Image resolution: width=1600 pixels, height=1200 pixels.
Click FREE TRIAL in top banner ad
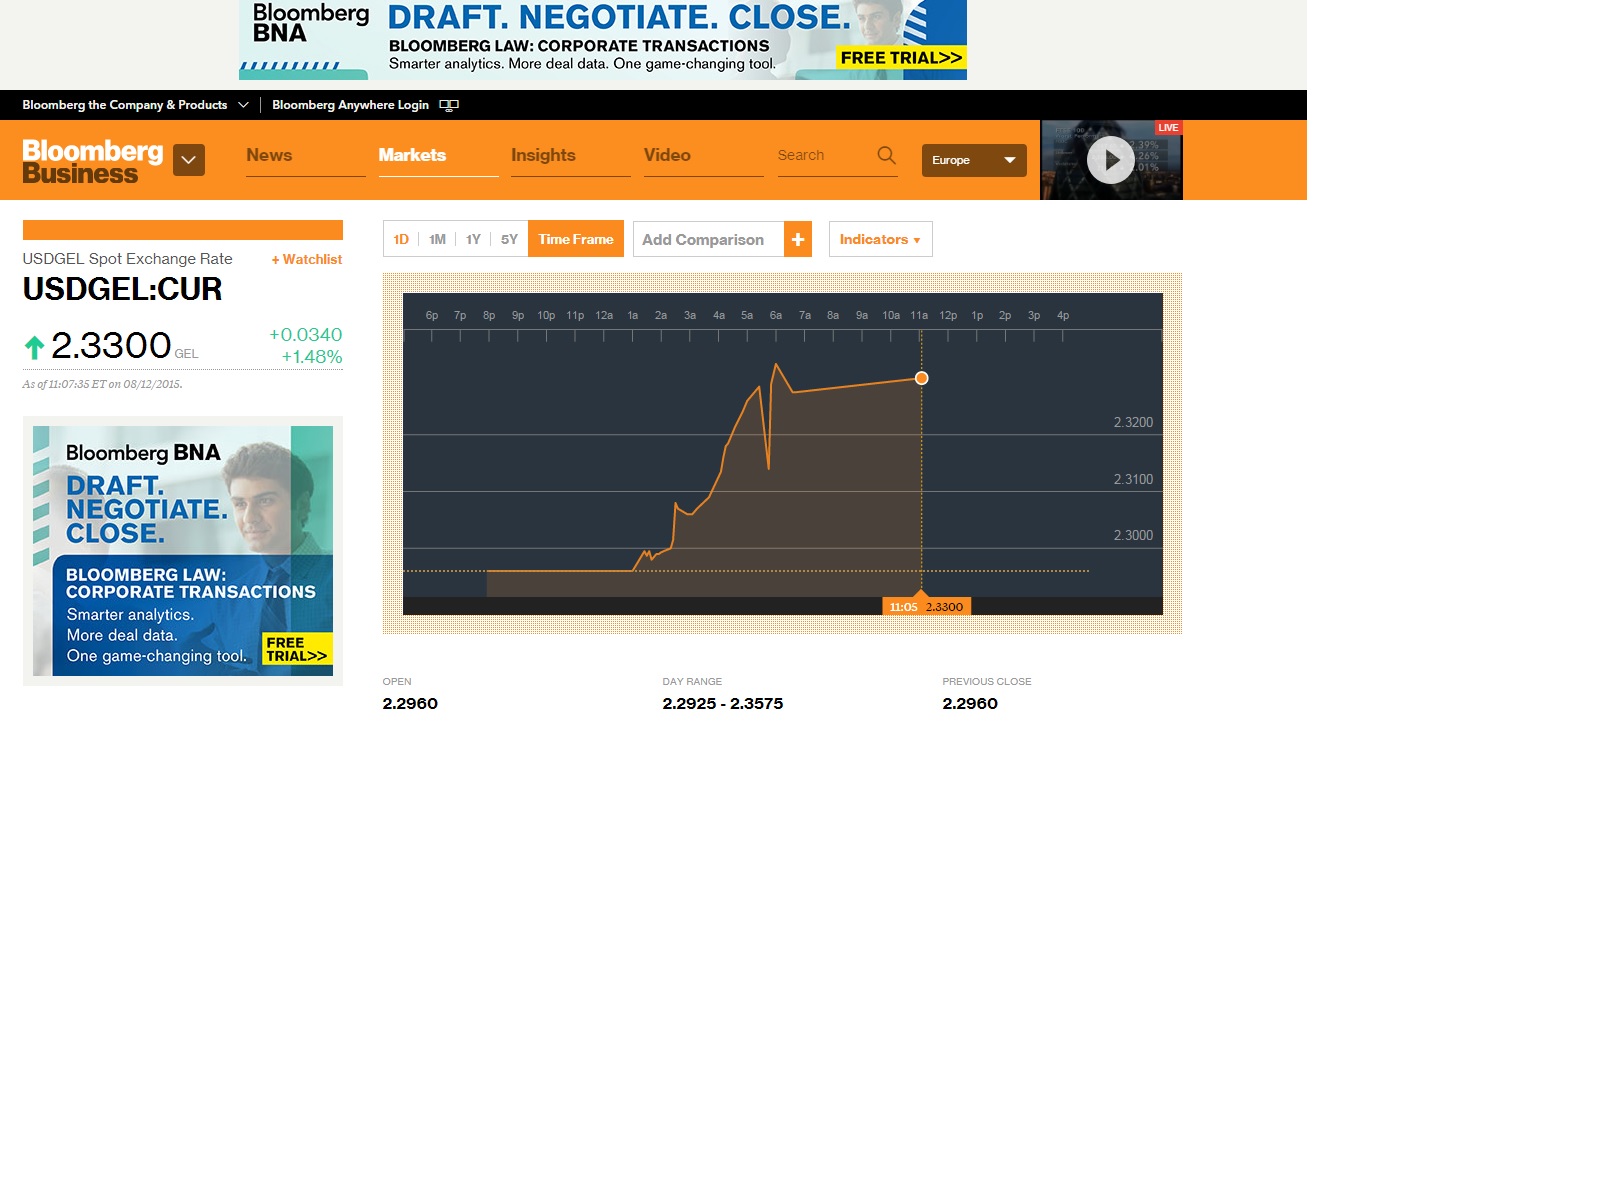pos(901,58)
